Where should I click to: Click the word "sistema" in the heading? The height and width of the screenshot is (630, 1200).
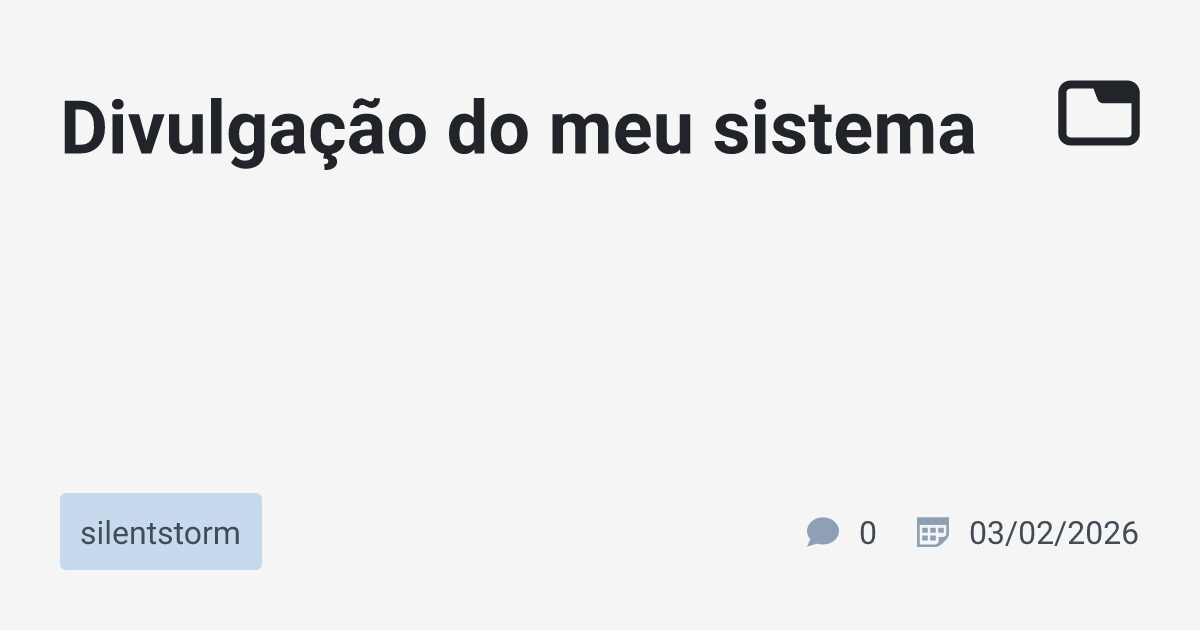(x=843, y=130)
